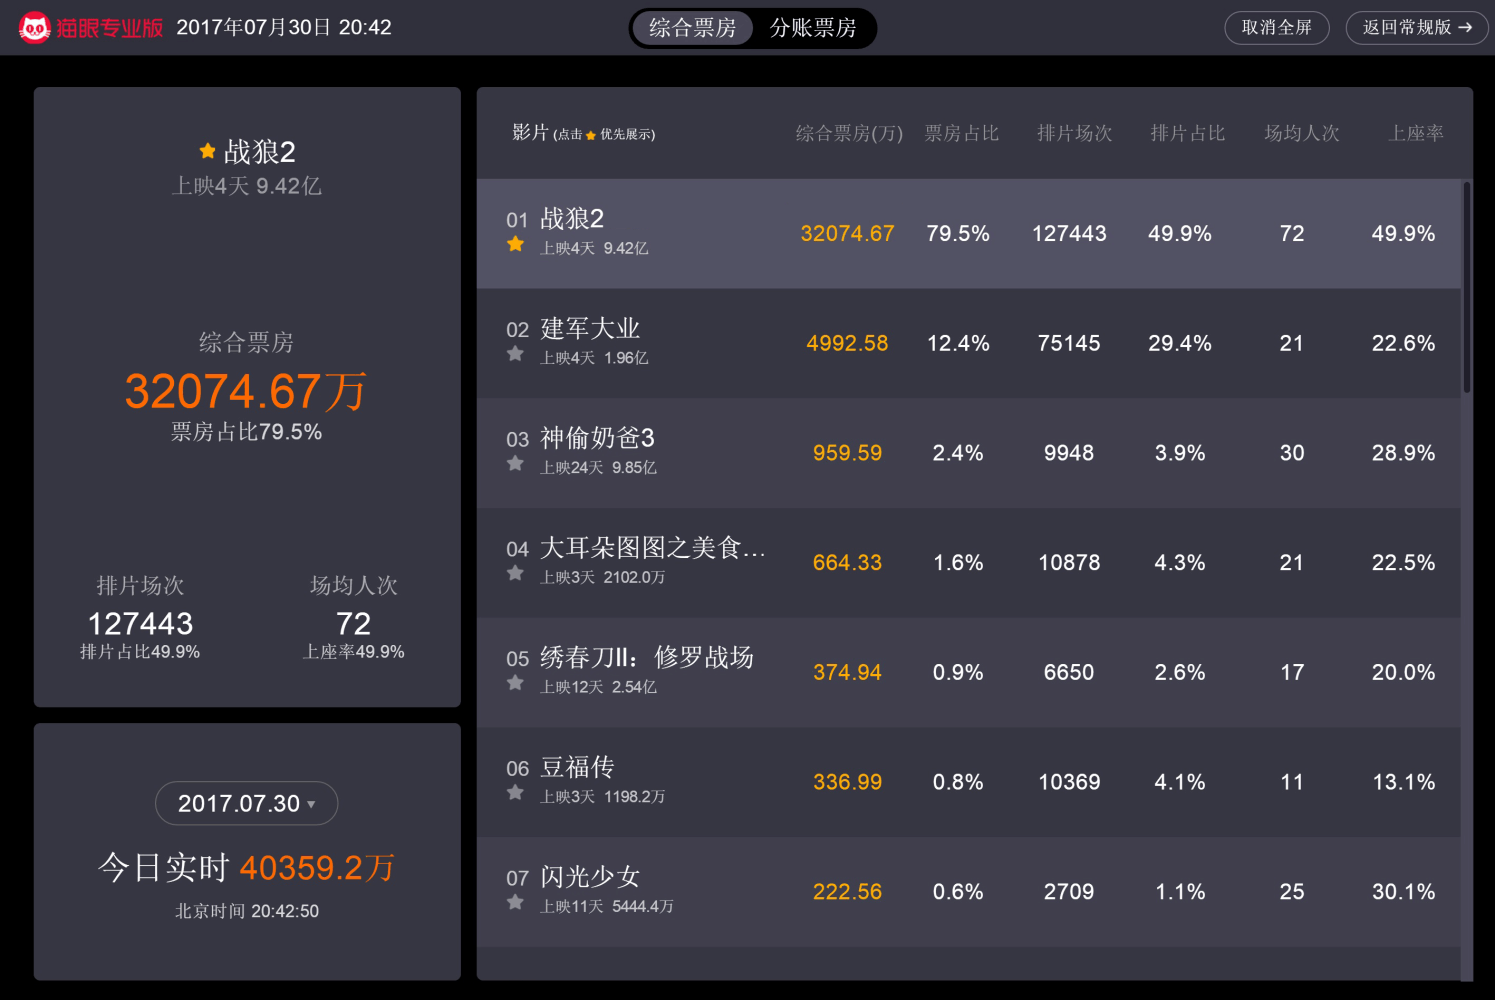The image size is (1495, 1000).
Task: Click box office value 222.56
Action: tap(847, 892)
